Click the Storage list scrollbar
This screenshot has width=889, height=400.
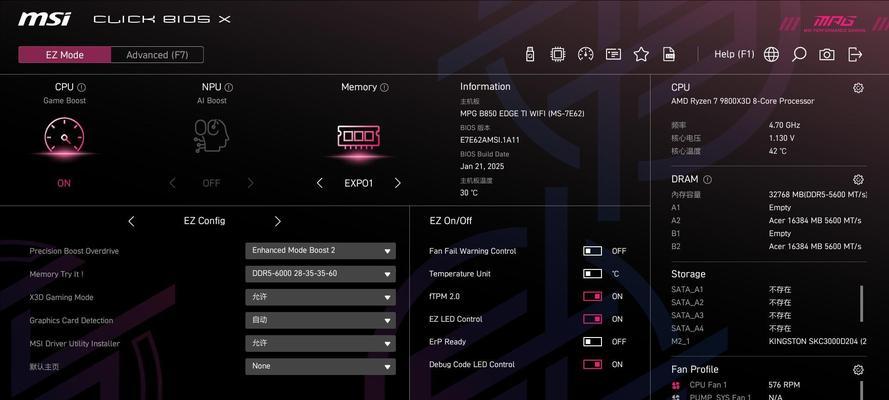(862, 304)
